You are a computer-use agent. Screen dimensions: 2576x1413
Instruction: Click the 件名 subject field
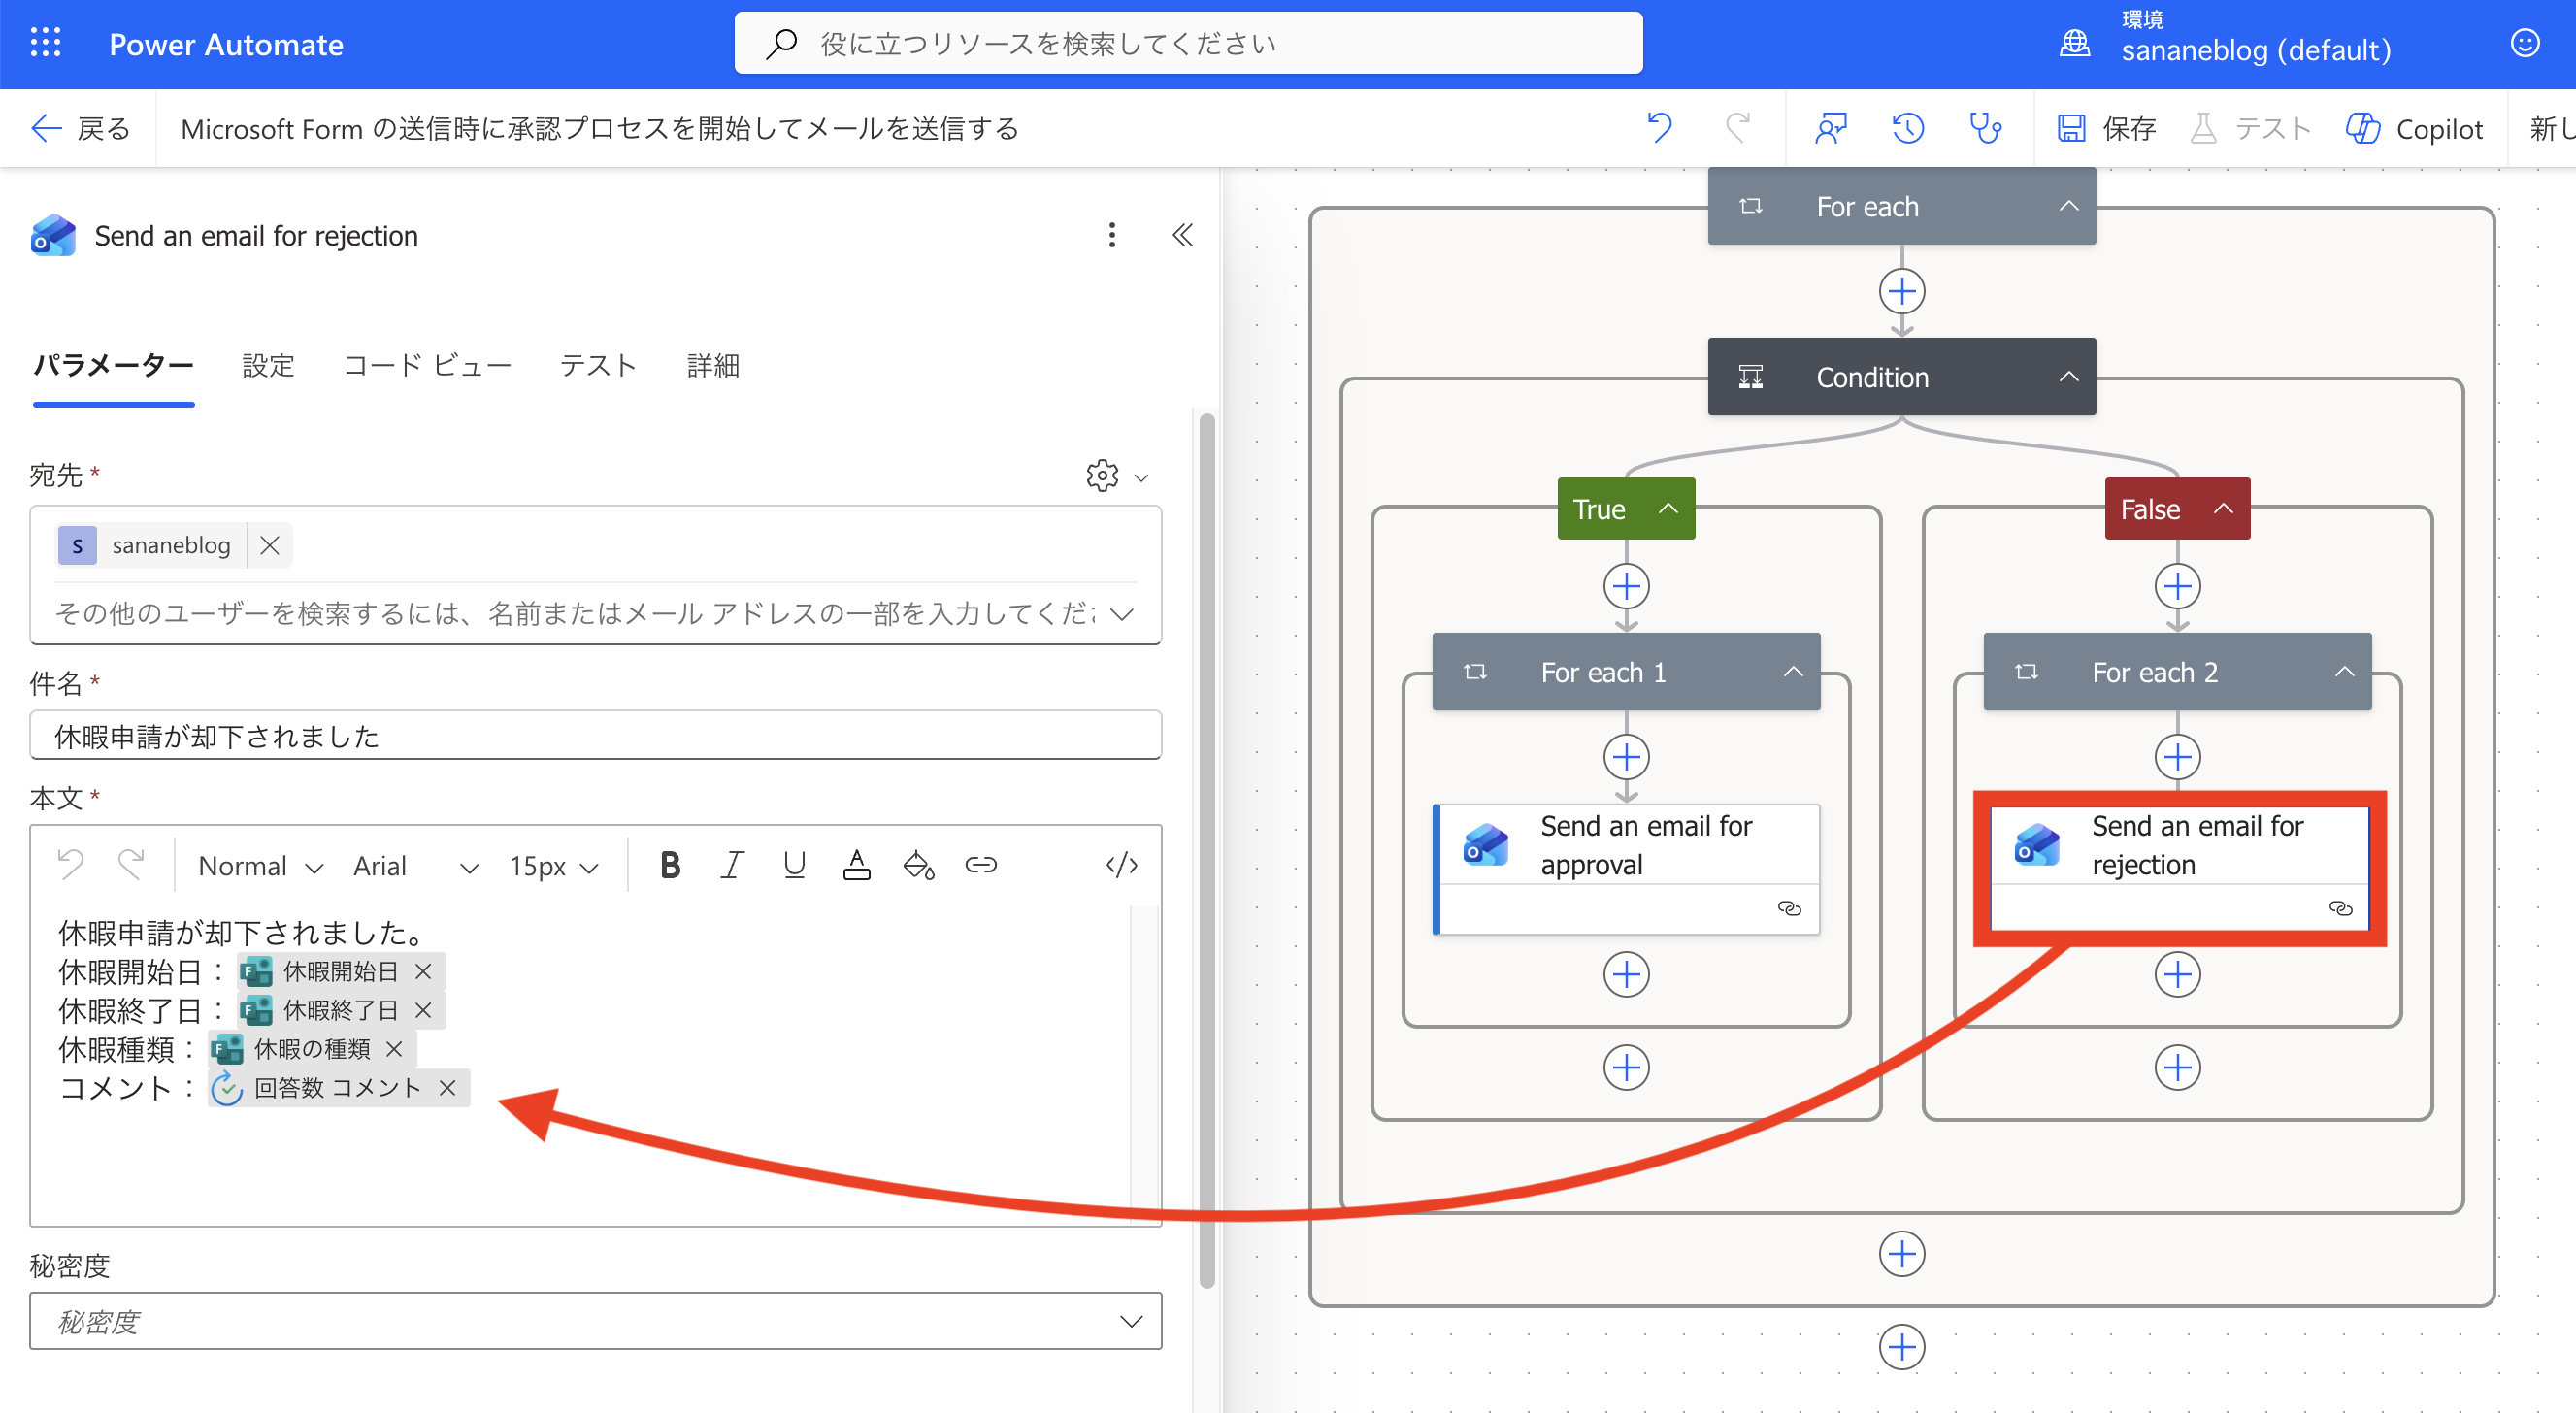595,736
